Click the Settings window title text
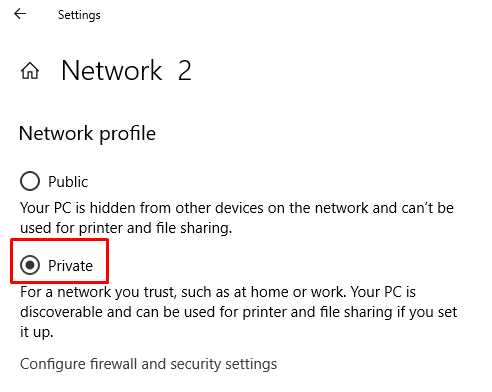This screenshot has height=392, width=492. click(79, 15)
